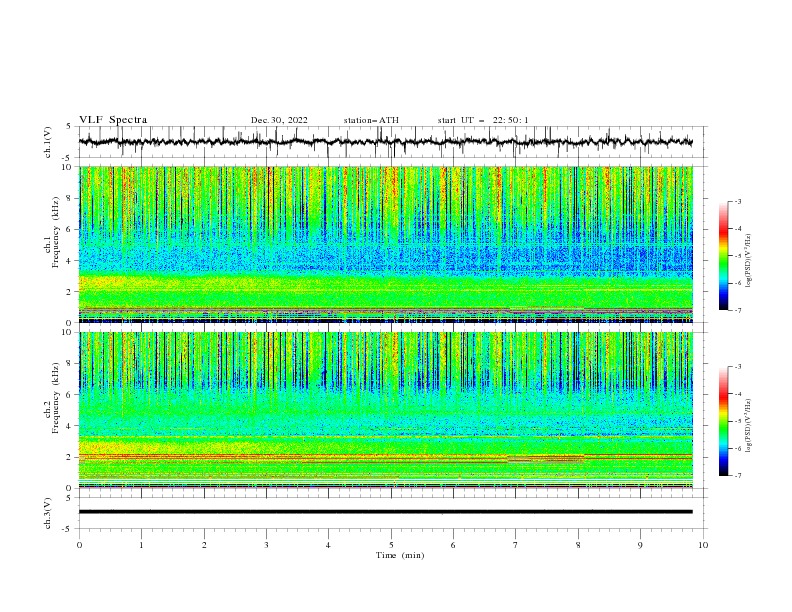Image resolution: width=792 pixels, height=612 pixels.
Task: Click the ch.3 flat voltage trace
Action: tap(385, 512)
